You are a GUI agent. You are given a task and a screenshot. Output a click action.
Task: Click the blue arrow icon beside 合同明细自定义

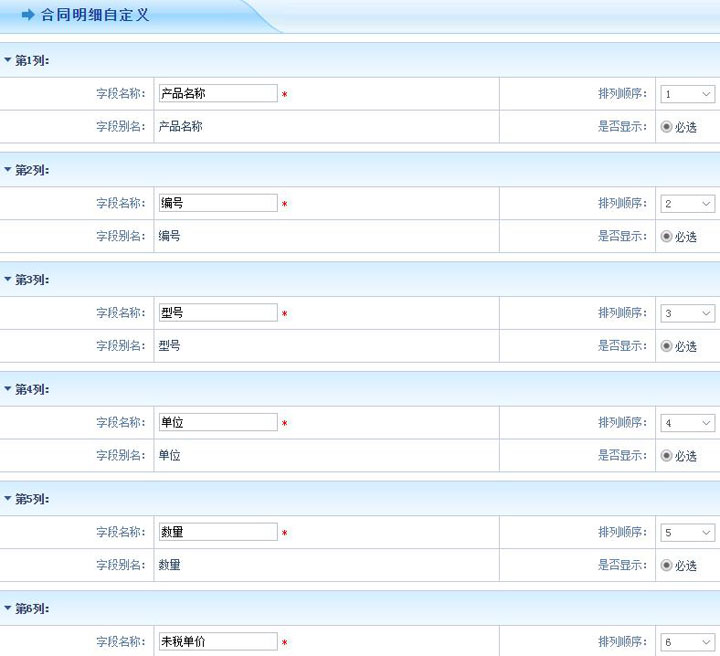28,15
